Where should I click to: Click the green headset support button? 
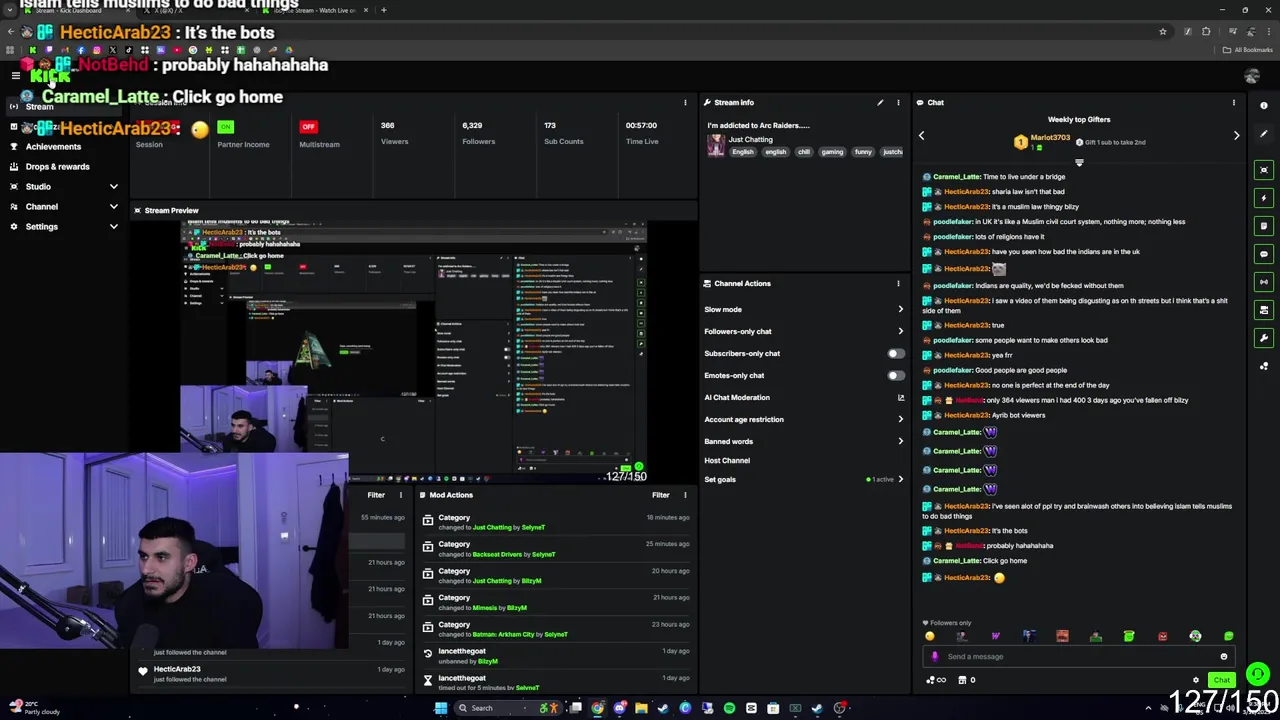(x=1258, y=675)
